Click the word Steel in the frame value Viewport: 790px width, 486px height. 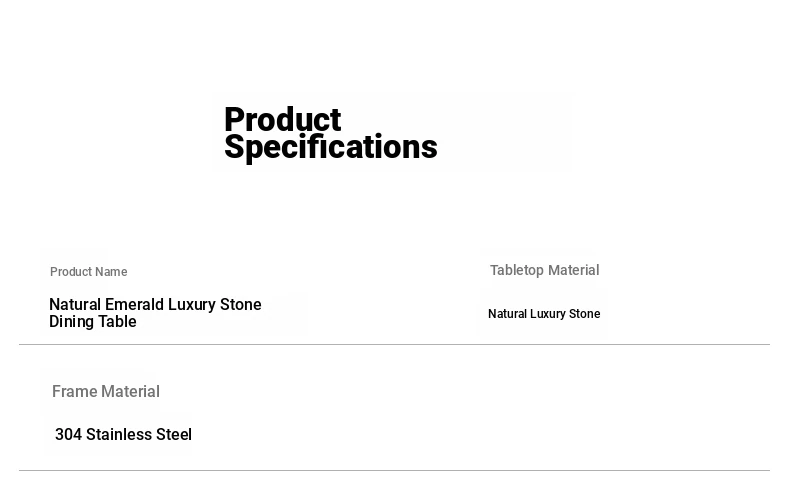point(175,435)
